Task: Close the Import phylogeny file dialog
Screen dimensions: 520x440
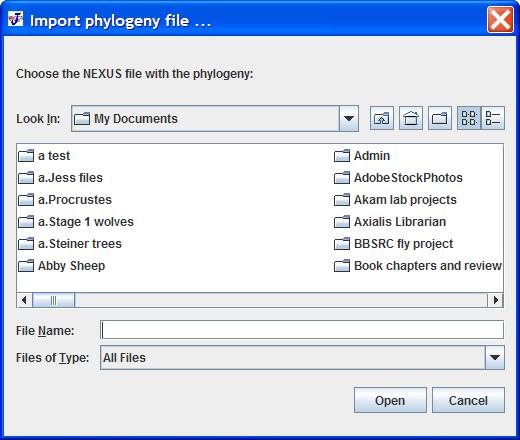Action: pos(500,20)
